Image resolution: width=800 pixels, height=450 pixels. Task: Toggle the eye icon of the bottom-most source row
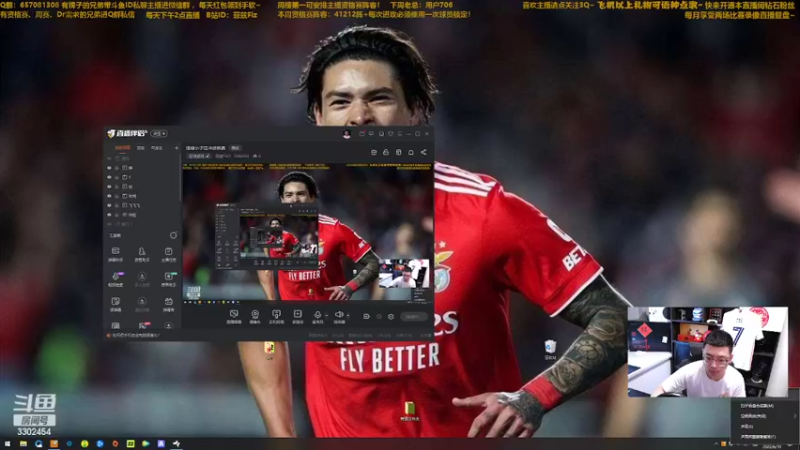pyautogui.click(x=109, y=224)
